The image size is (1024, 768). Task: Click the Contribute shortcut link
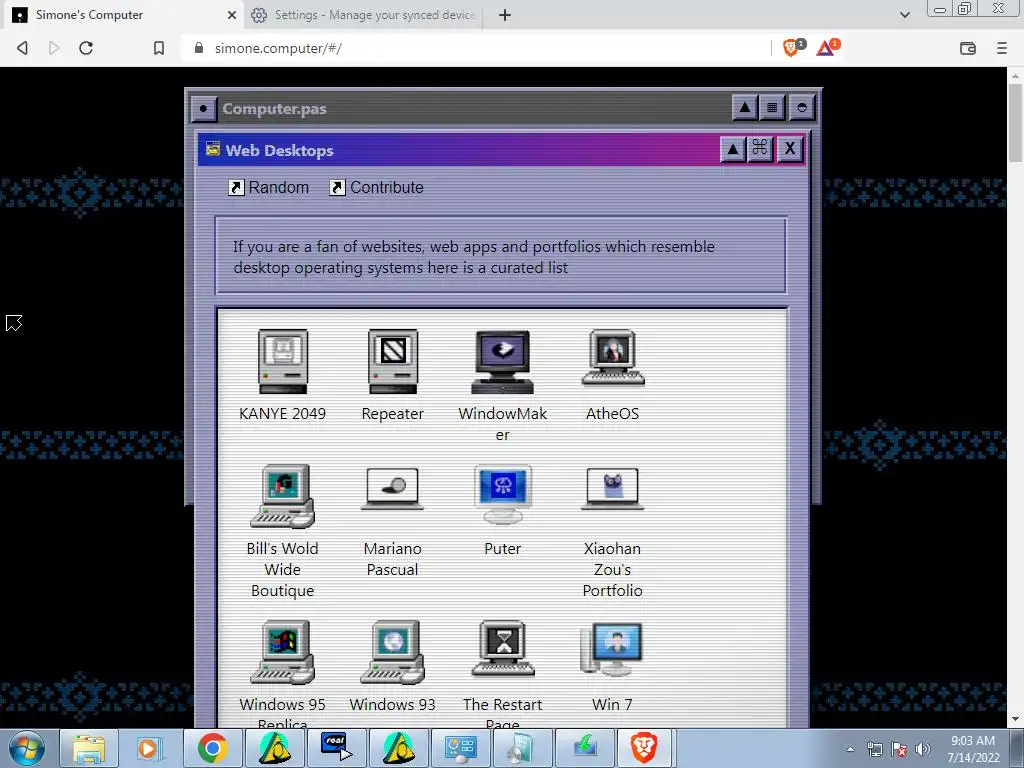coord(377,187)
